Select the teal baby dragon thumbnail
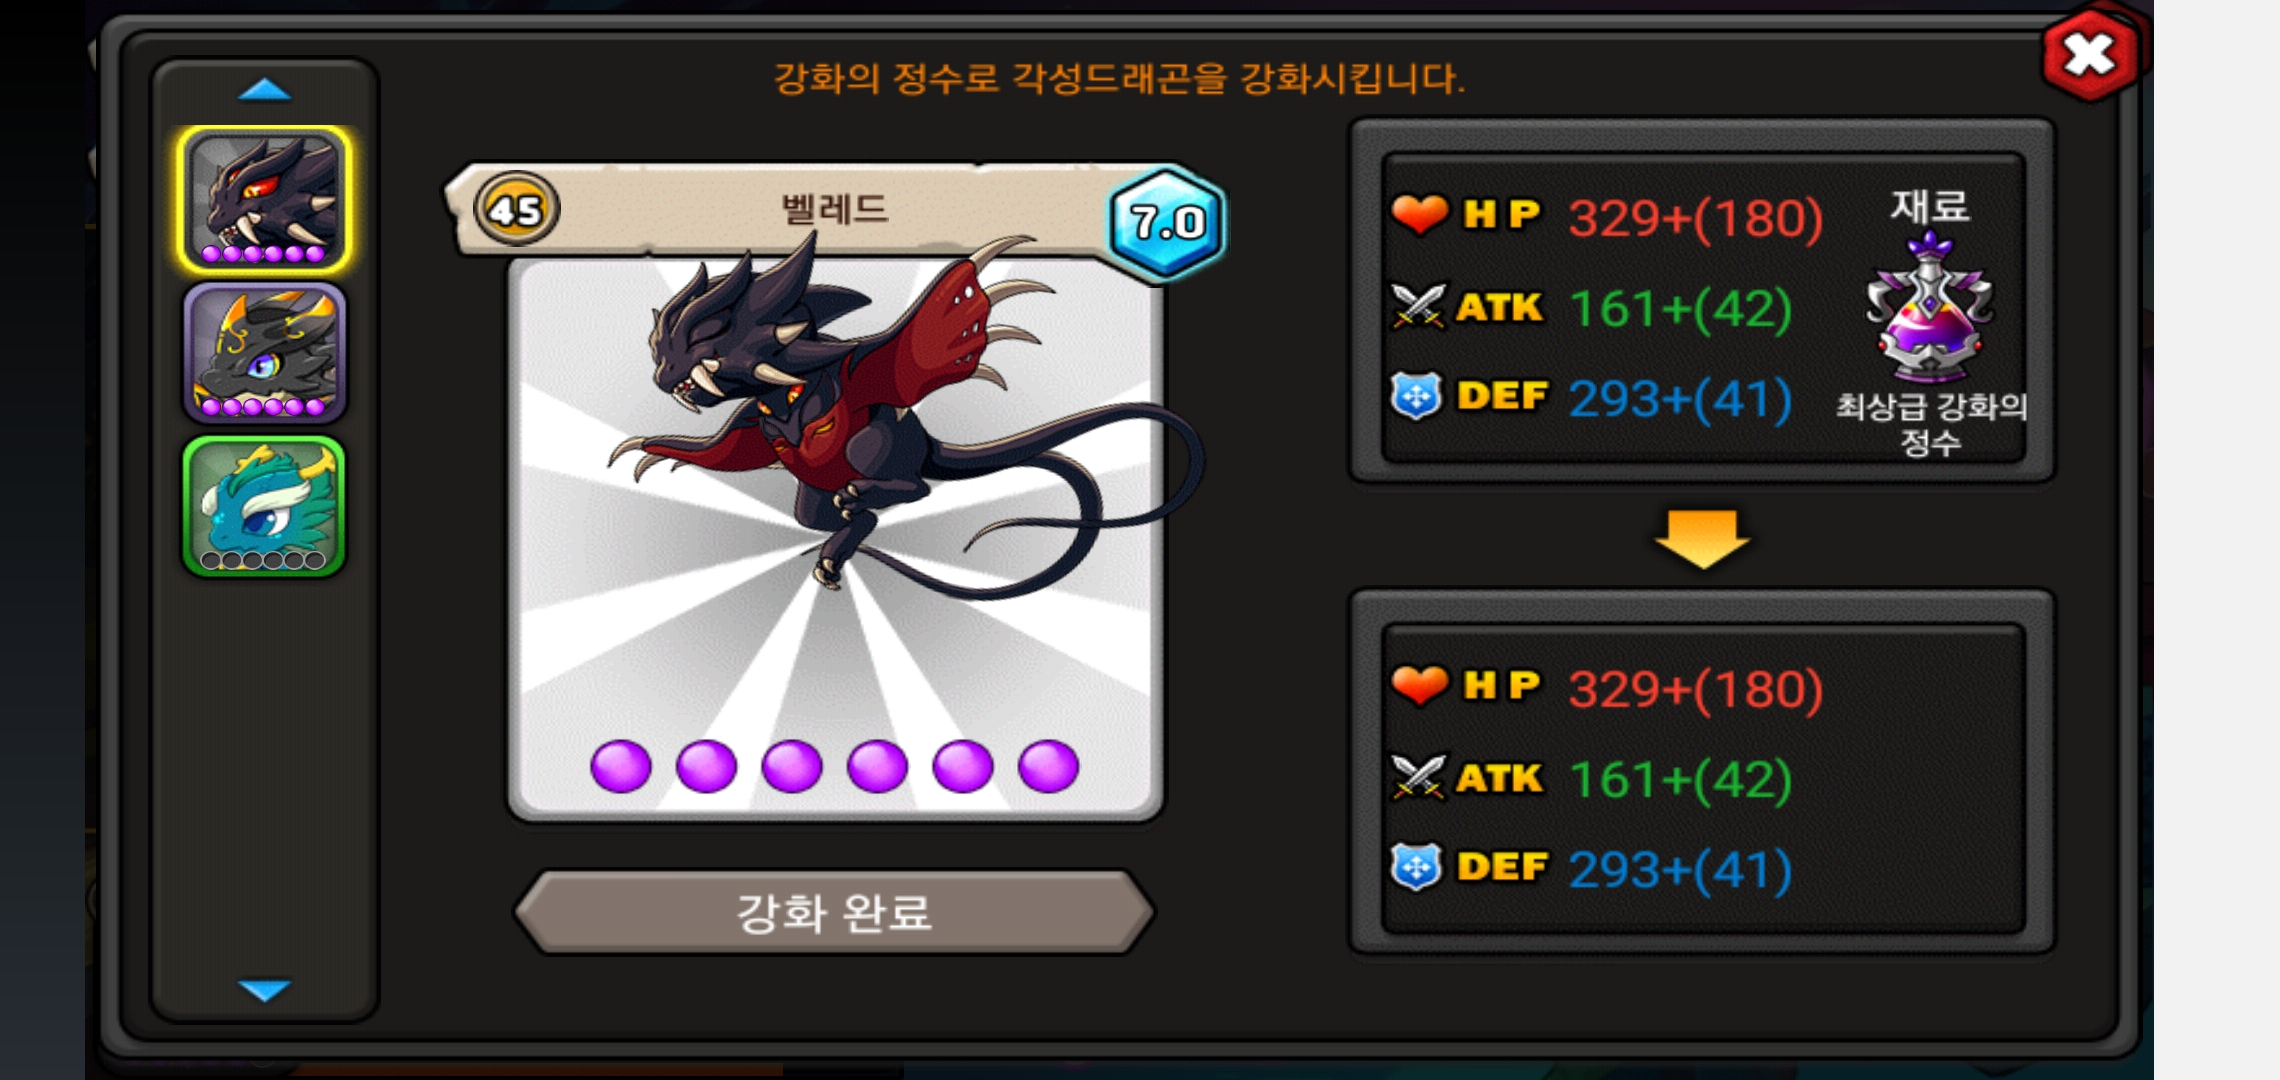2280x1080 pixels. pyautogui.click(x=264, y=506)
